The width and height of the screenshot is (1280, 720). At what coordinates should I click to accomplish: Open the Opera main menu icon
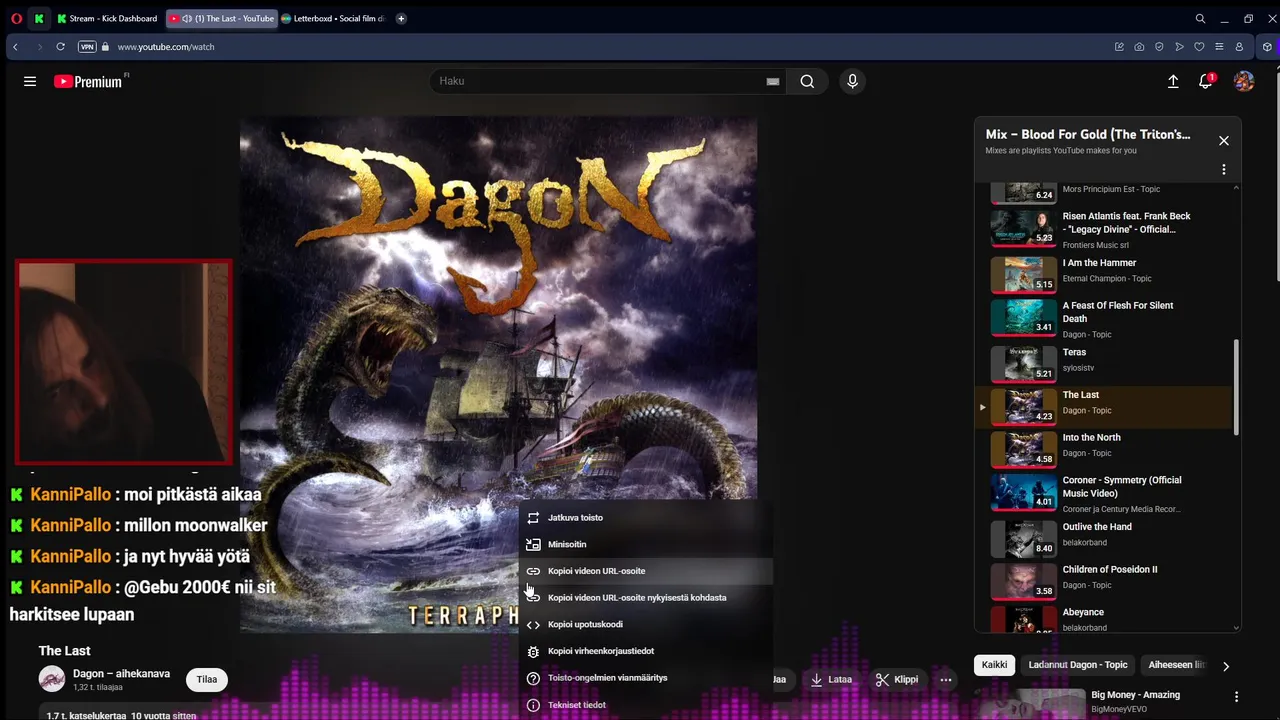coord(16,18)
